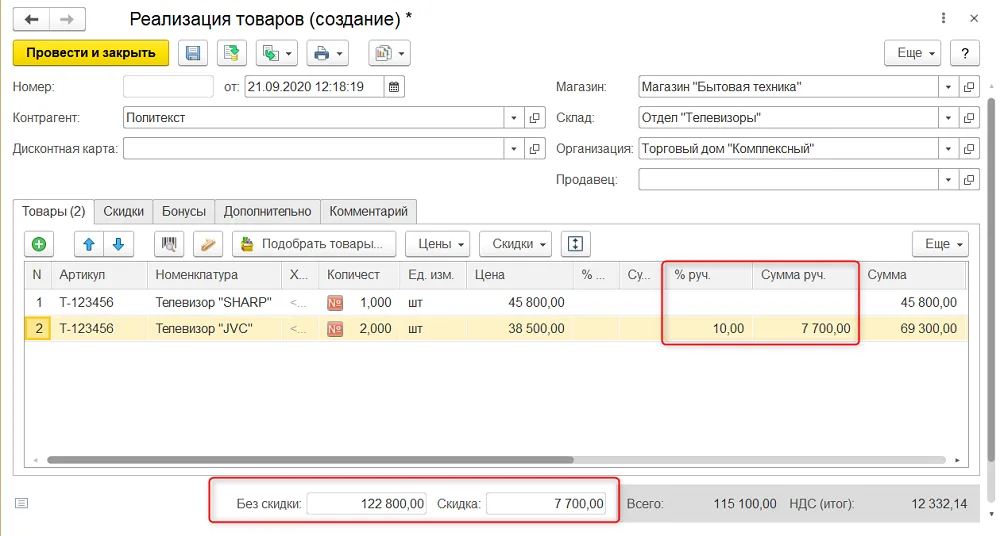Screen dimensions: 1000x536
Task: Go back with the left arrow button
Action: 31,19
